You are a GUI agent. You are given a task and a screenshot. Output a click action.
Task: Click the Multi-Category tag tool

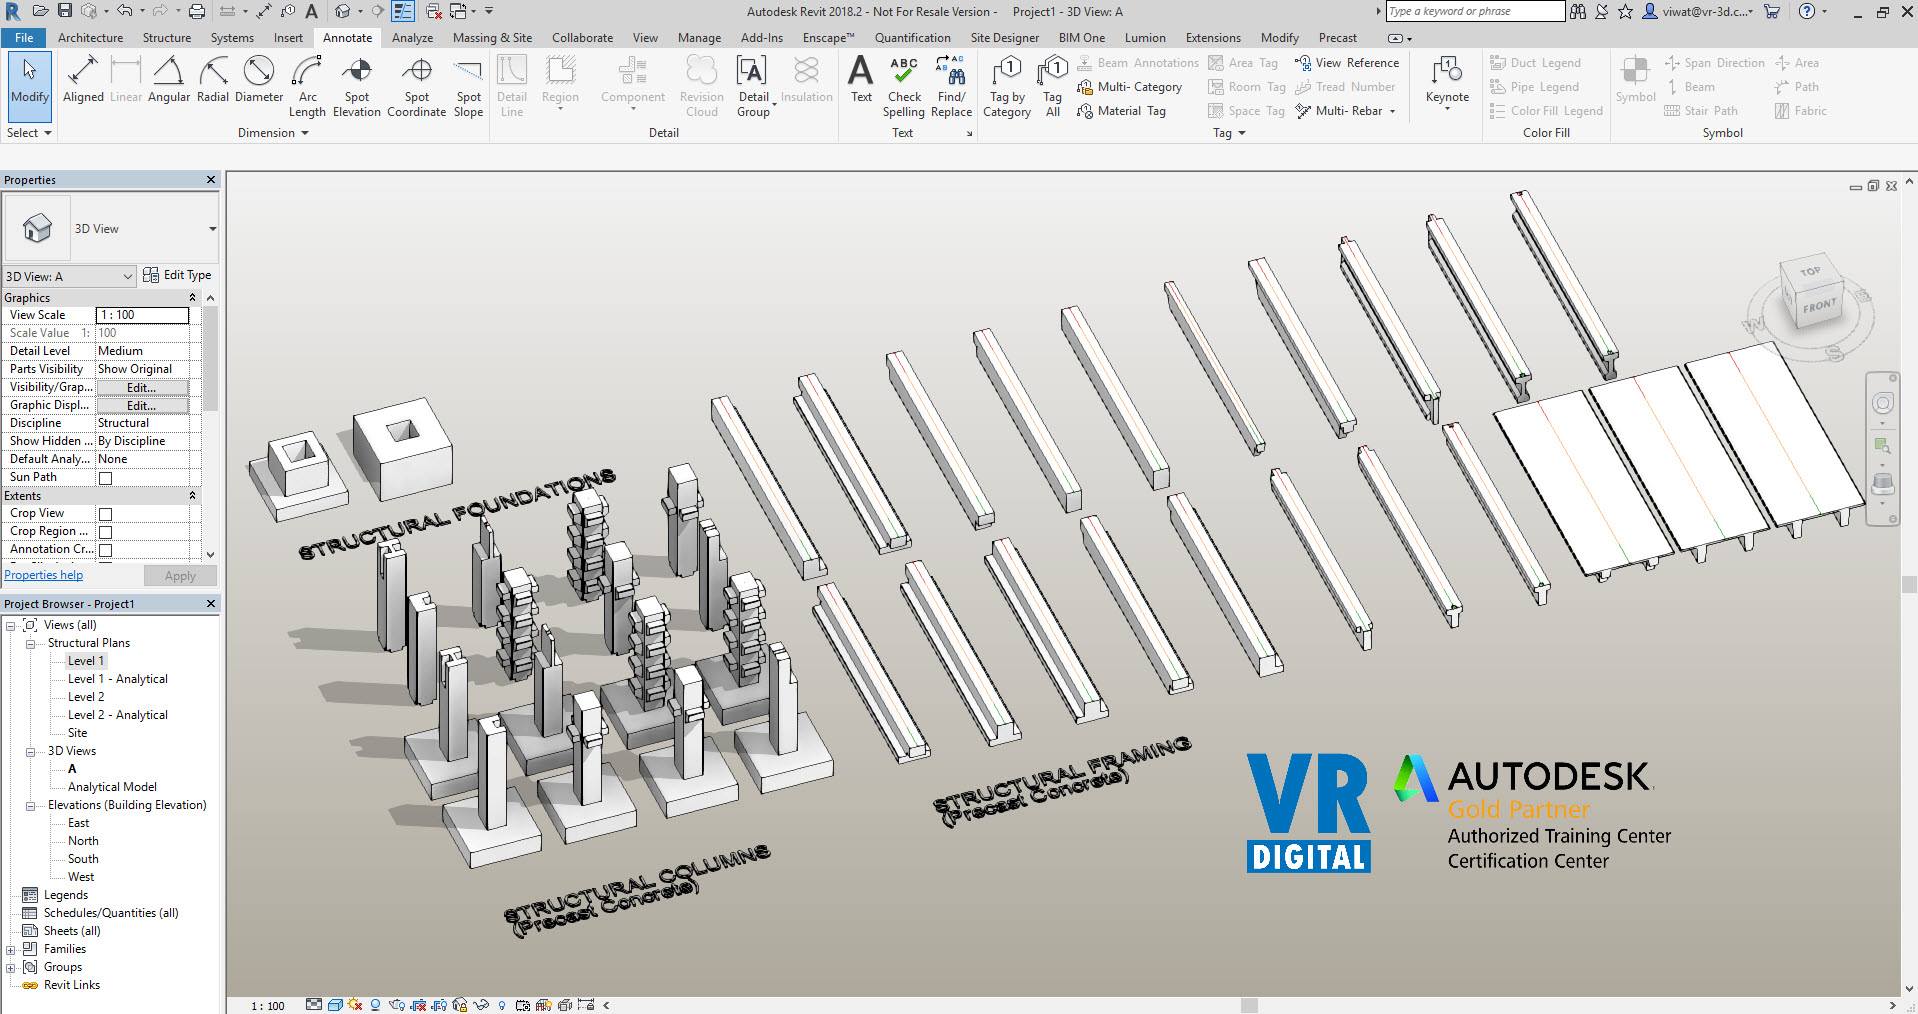[x=1131, y=87]
